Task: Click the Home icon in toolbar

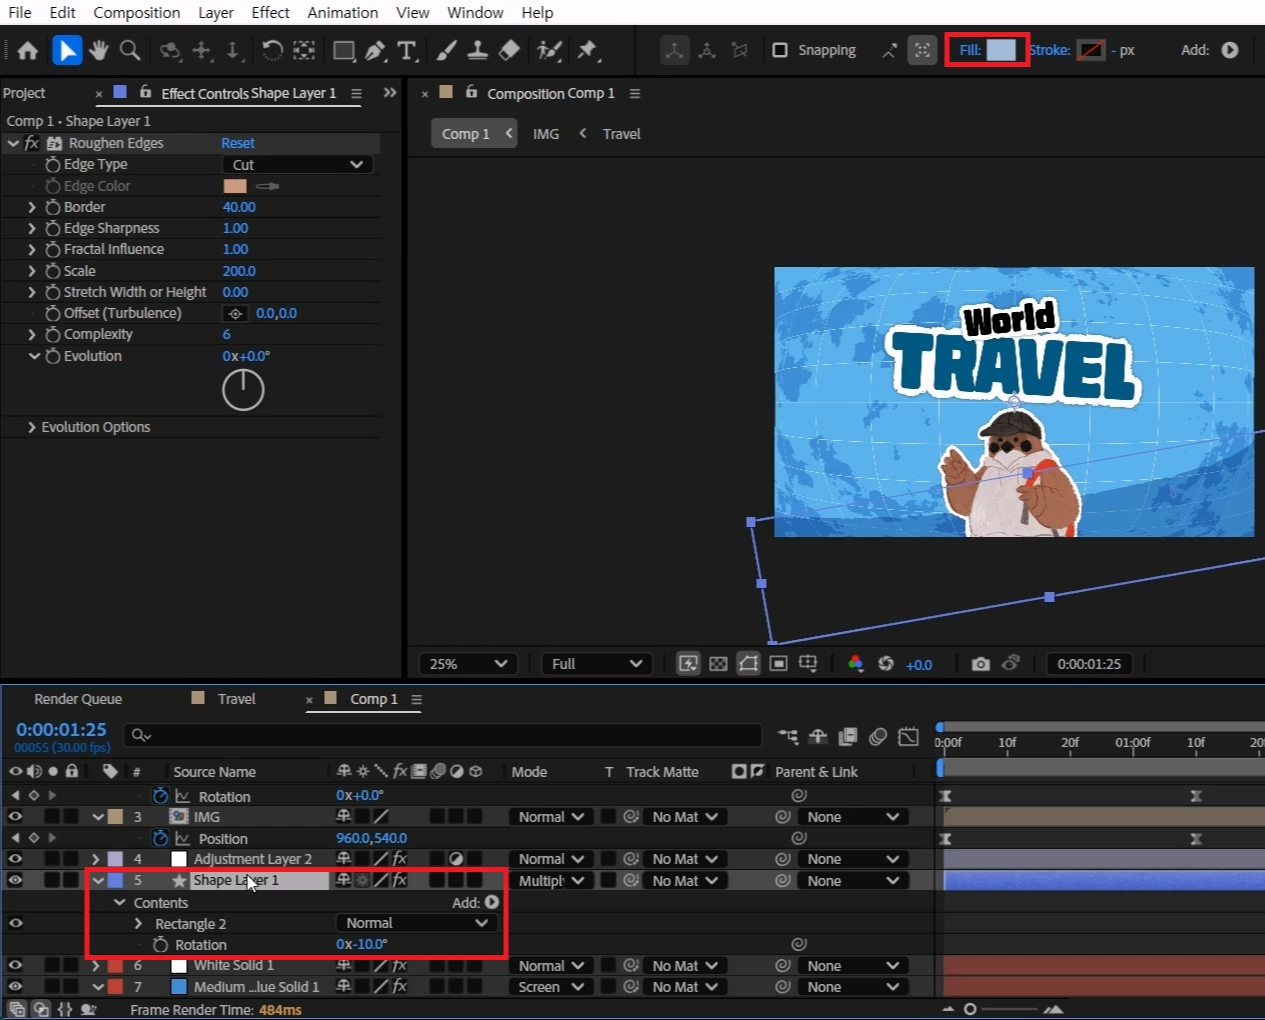Action: point(28,50)
